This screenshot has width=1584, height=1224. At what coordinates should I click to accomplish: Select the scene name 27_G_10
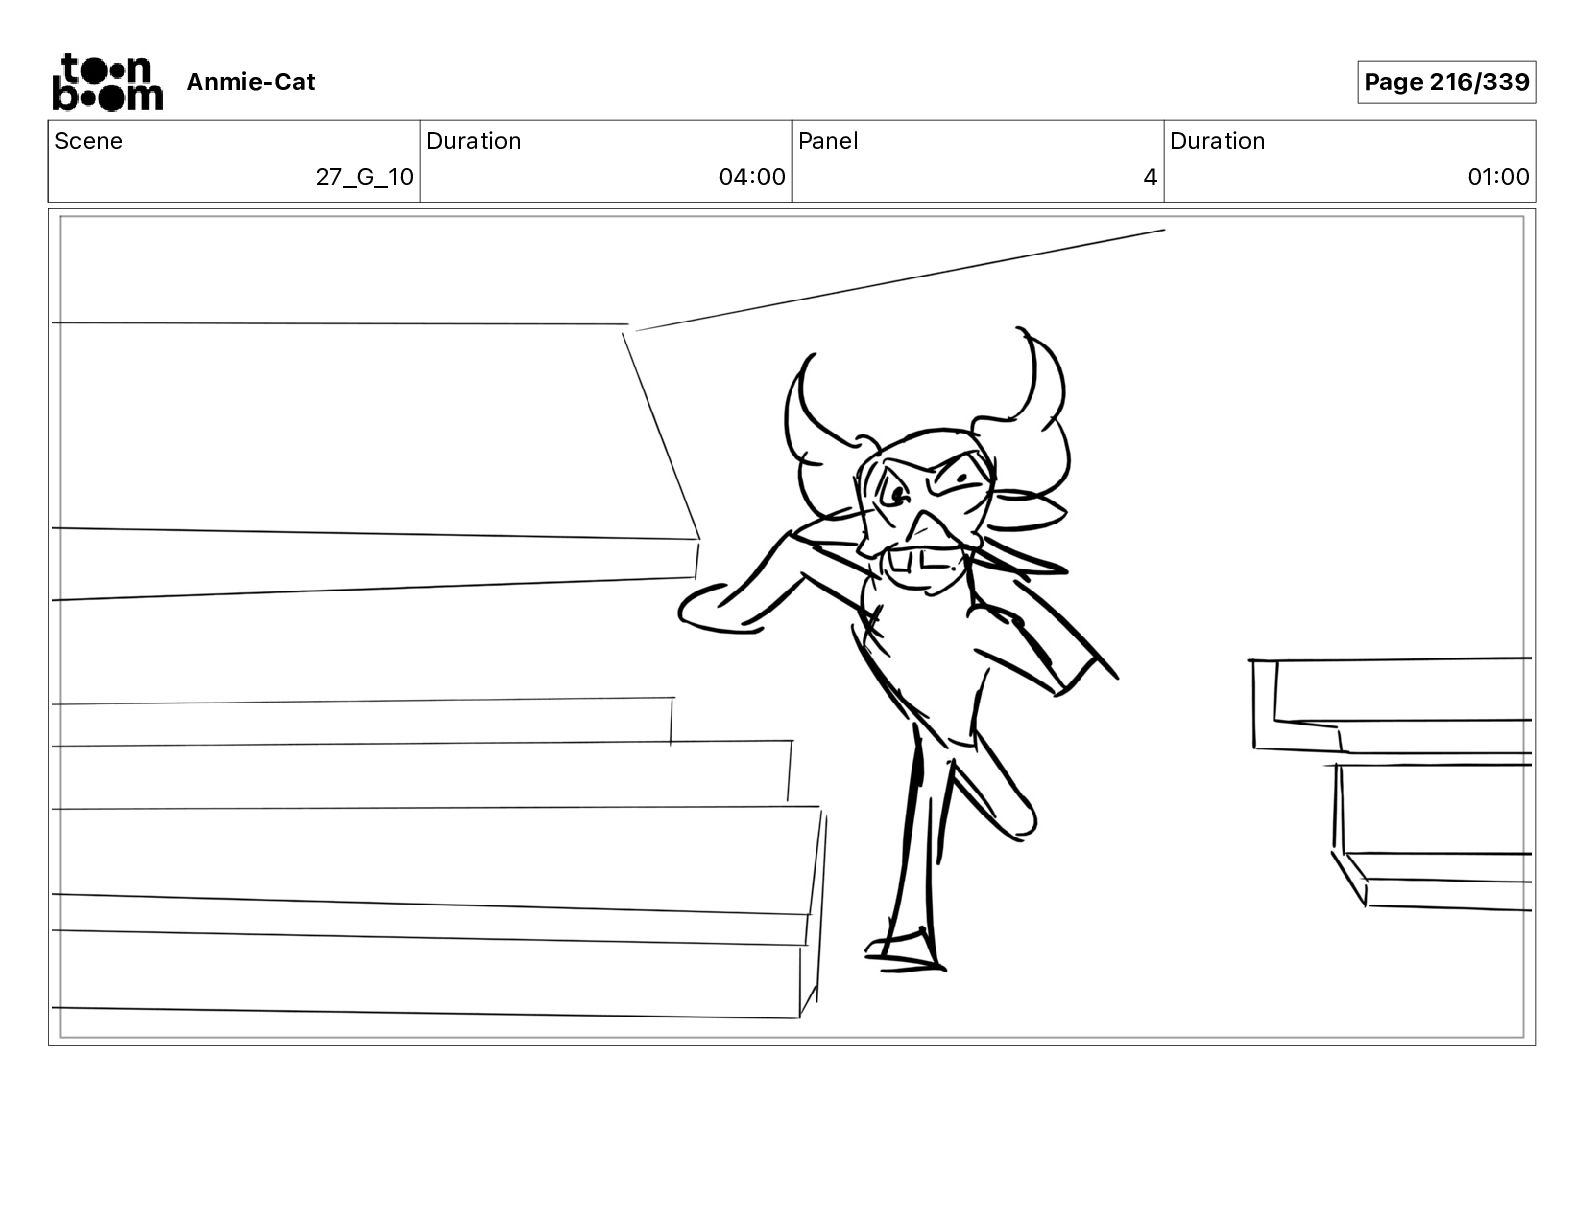pos(364,177)
